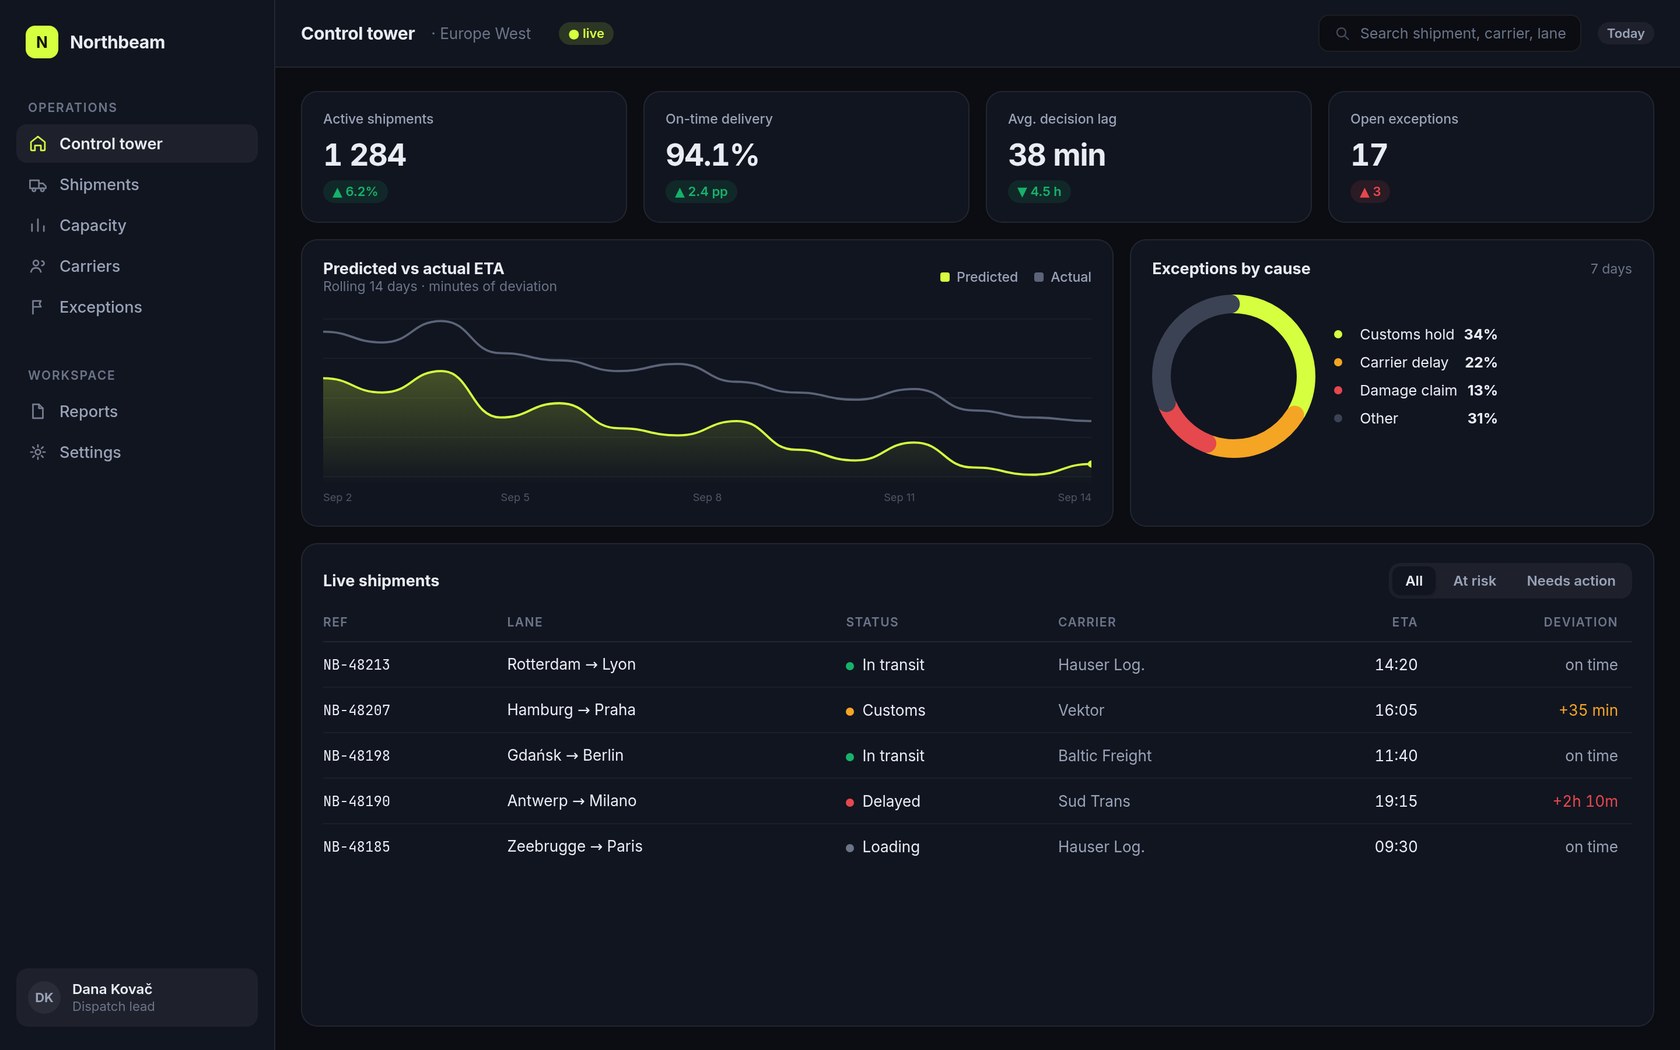Click the 4.5 h down-trend badge

coord(1039,192)
